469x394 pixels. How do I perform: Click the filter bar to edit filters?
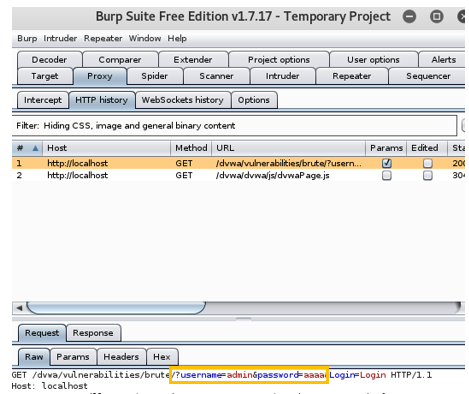[234, 126]
